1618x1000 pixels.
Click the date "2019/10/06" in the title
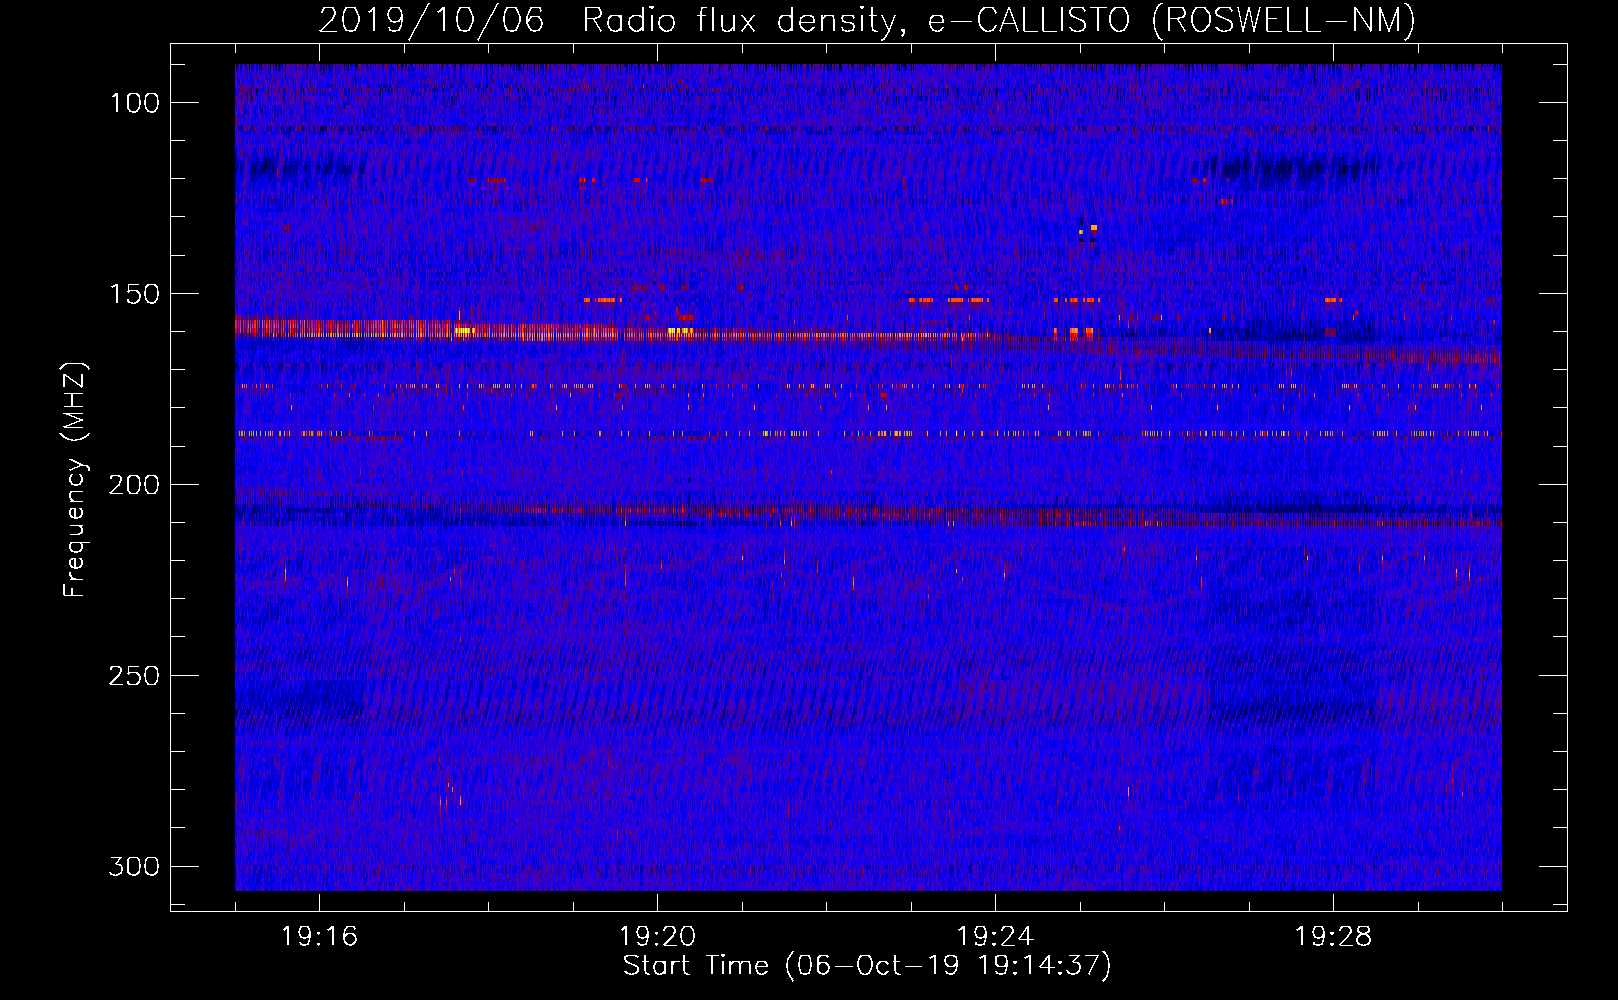point(431,20)
